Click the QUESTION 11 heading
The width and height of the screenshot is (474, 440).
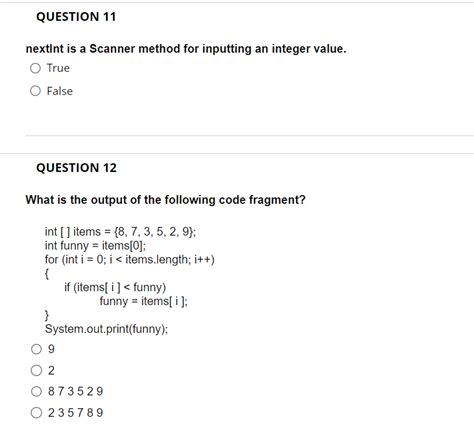(x=76, y=17)
